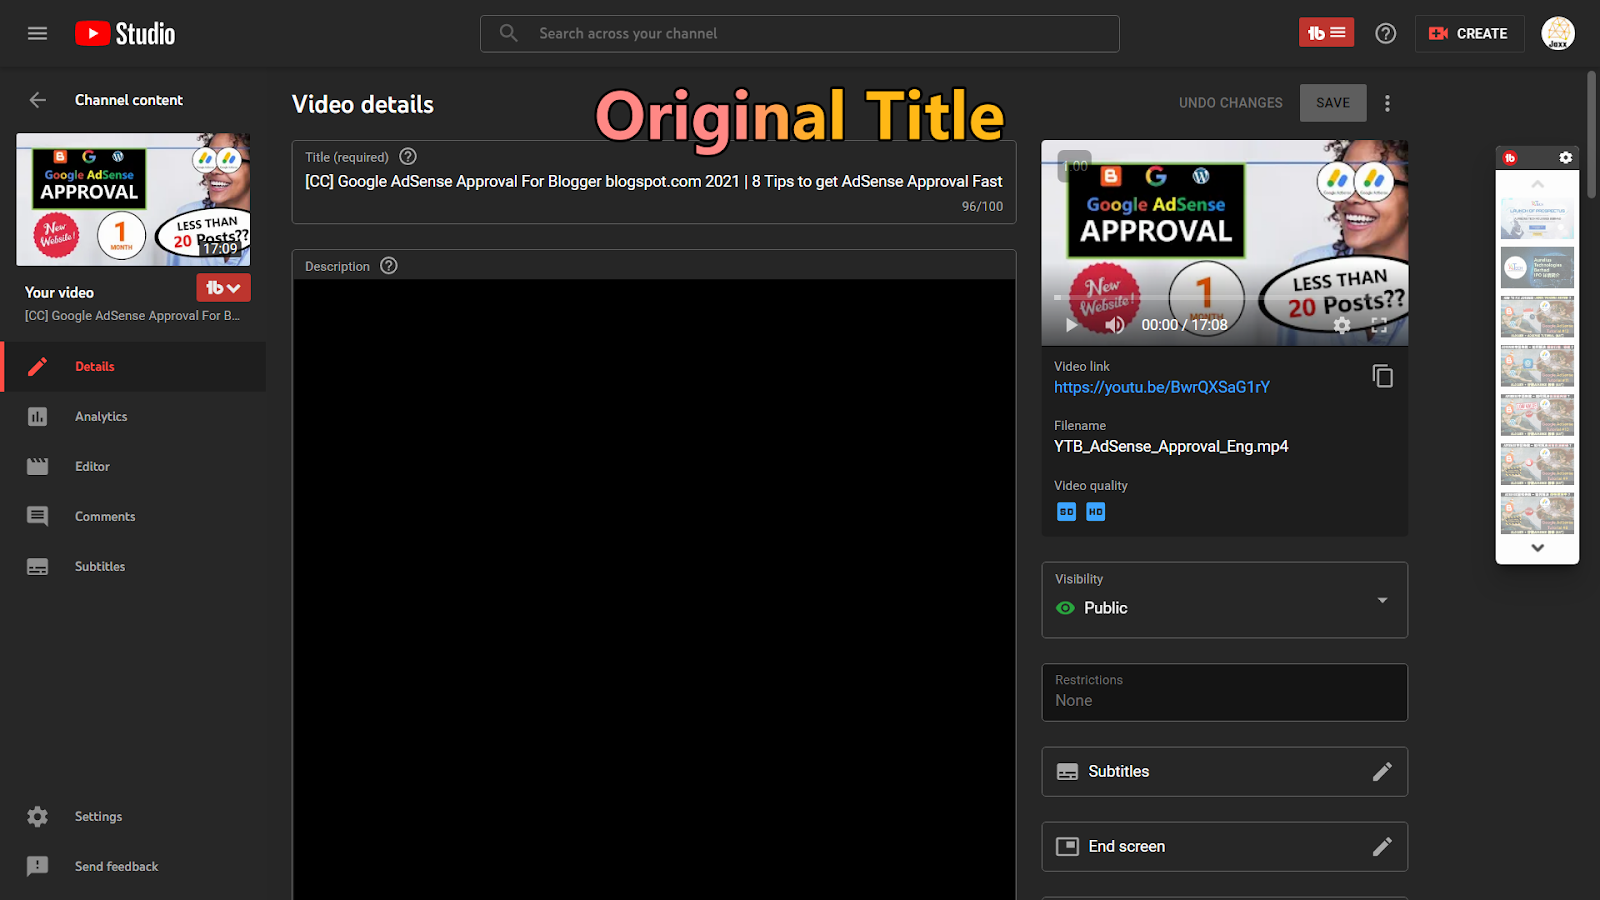Click the TubeBuddy logo in floating panel
This screenshot has width=1600, height=900.
[1510, 158]
